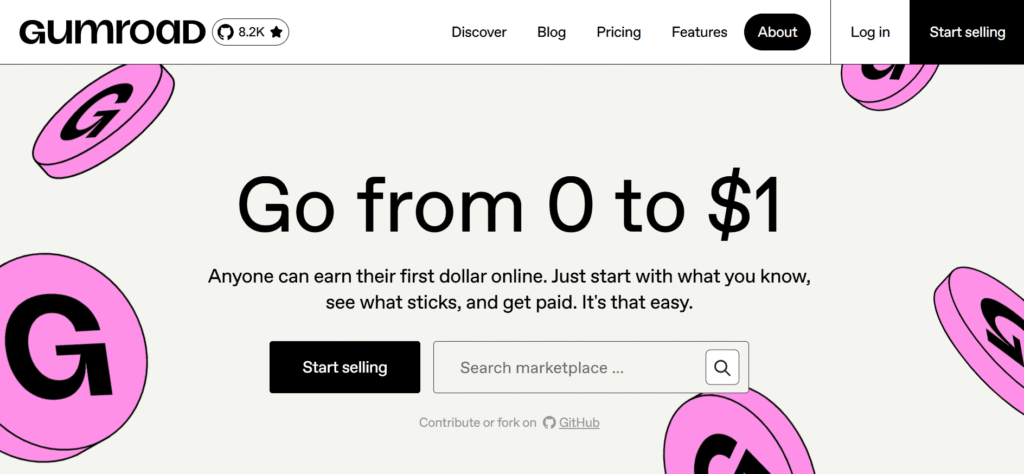Click the 'Go from 0 to $1' headline
This screenshot has width=1024, height=474.
(509, 206)
